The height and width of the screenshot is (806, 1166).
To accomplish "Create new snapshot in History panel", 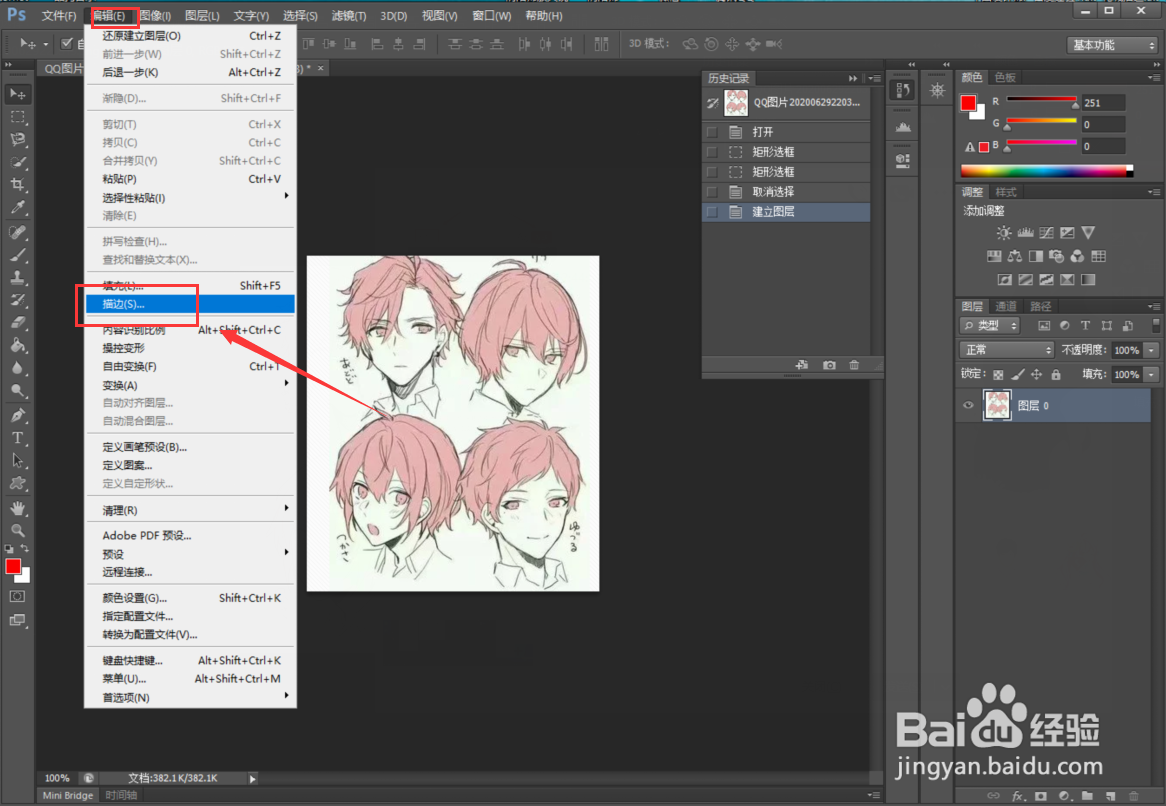I will (828, 365).
